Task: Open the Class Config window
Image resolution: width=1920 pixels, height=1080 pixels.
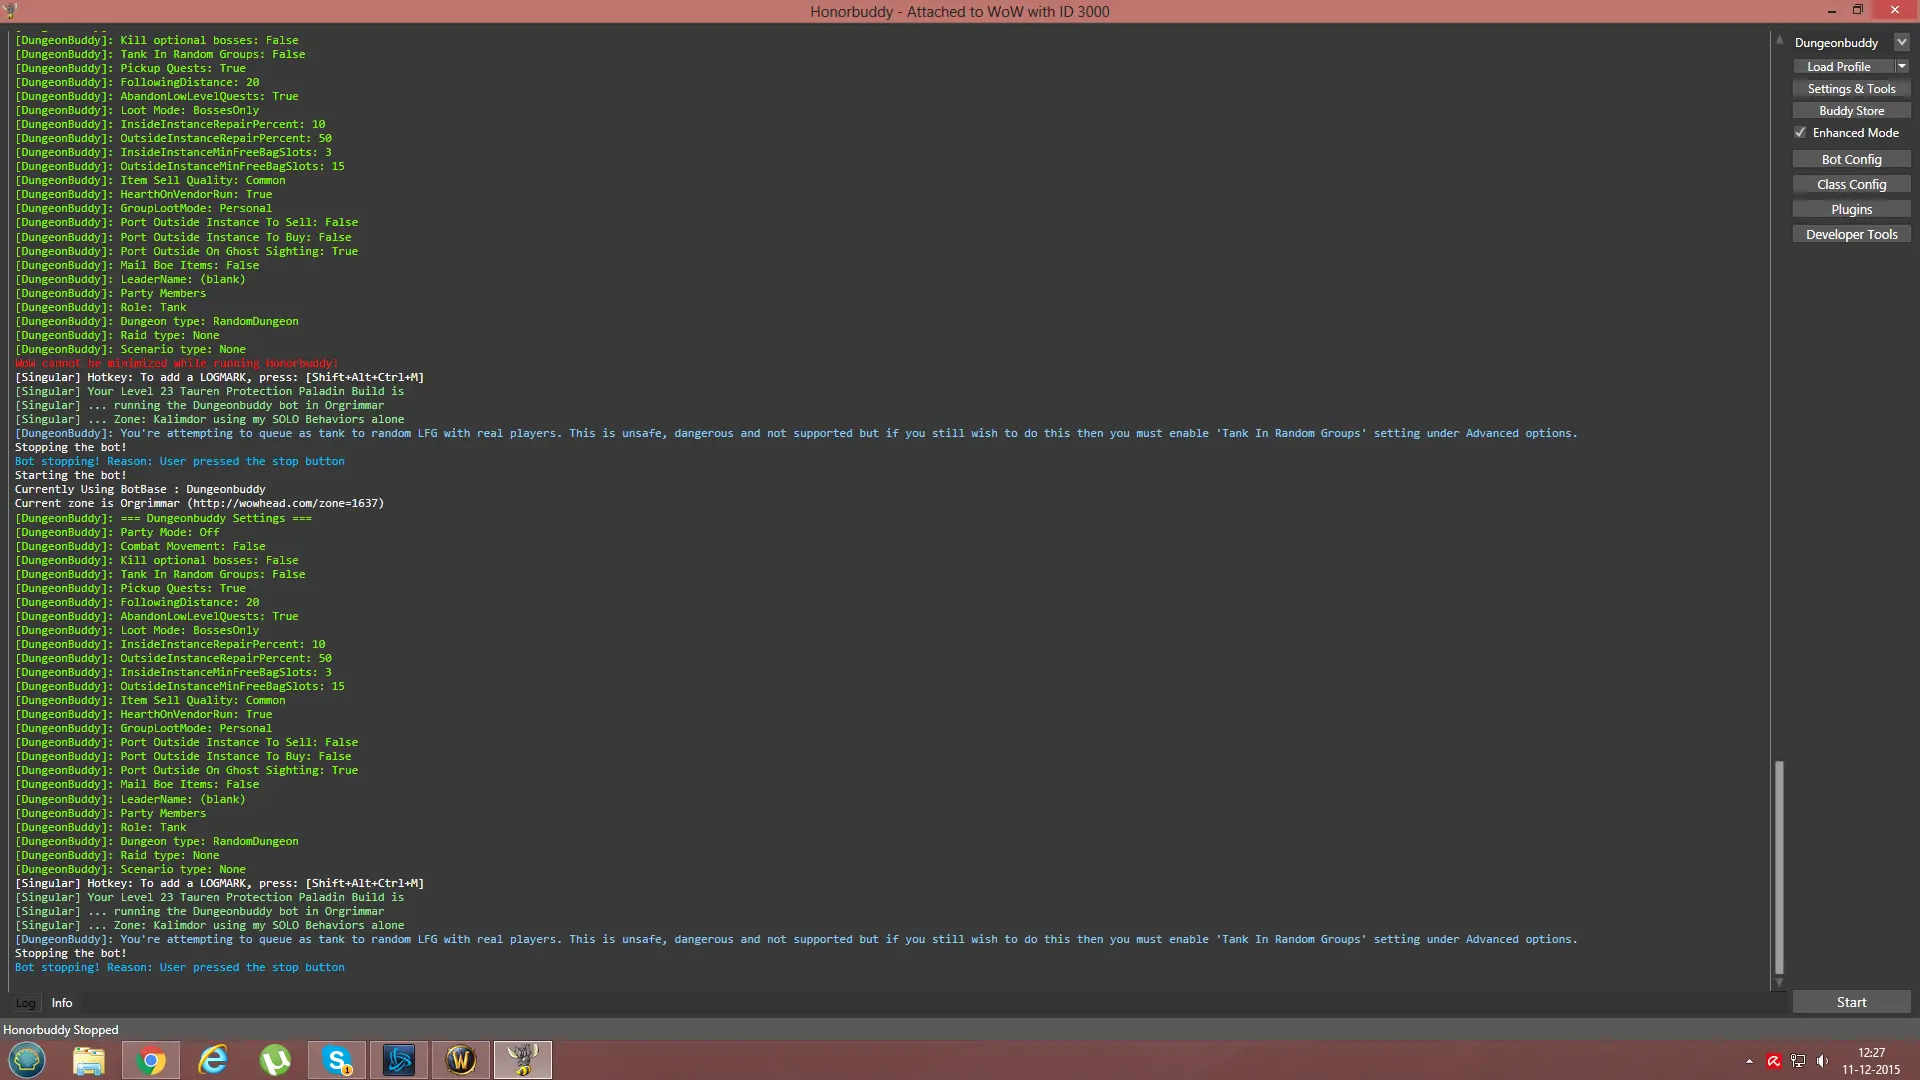Action: coord(1851,185)
